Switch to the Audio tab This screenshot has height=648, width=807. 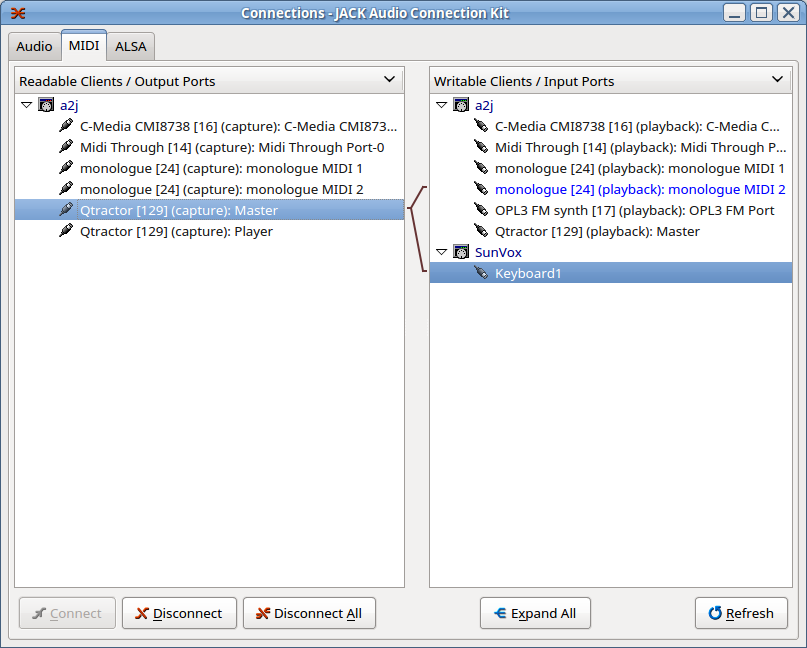(x=34, y=47)
